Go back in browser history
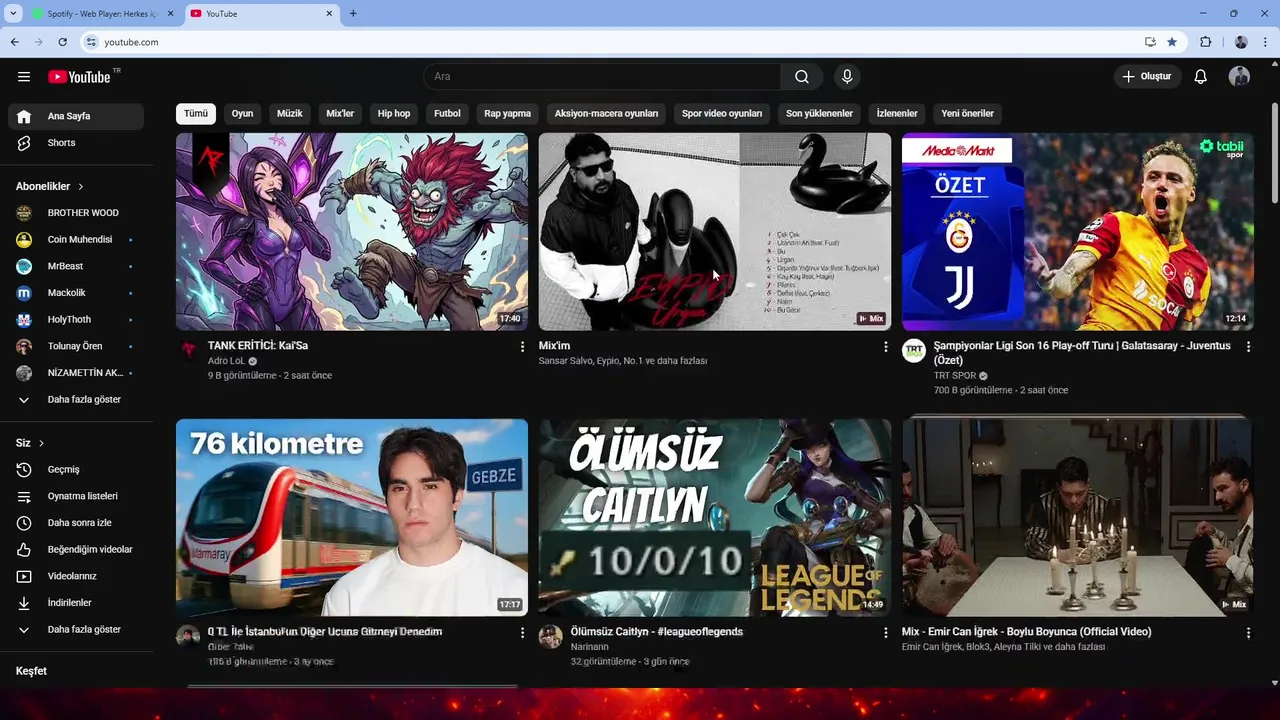This screenshot has width=1280, height=720. pyautogui.click(x=15, y=42)
